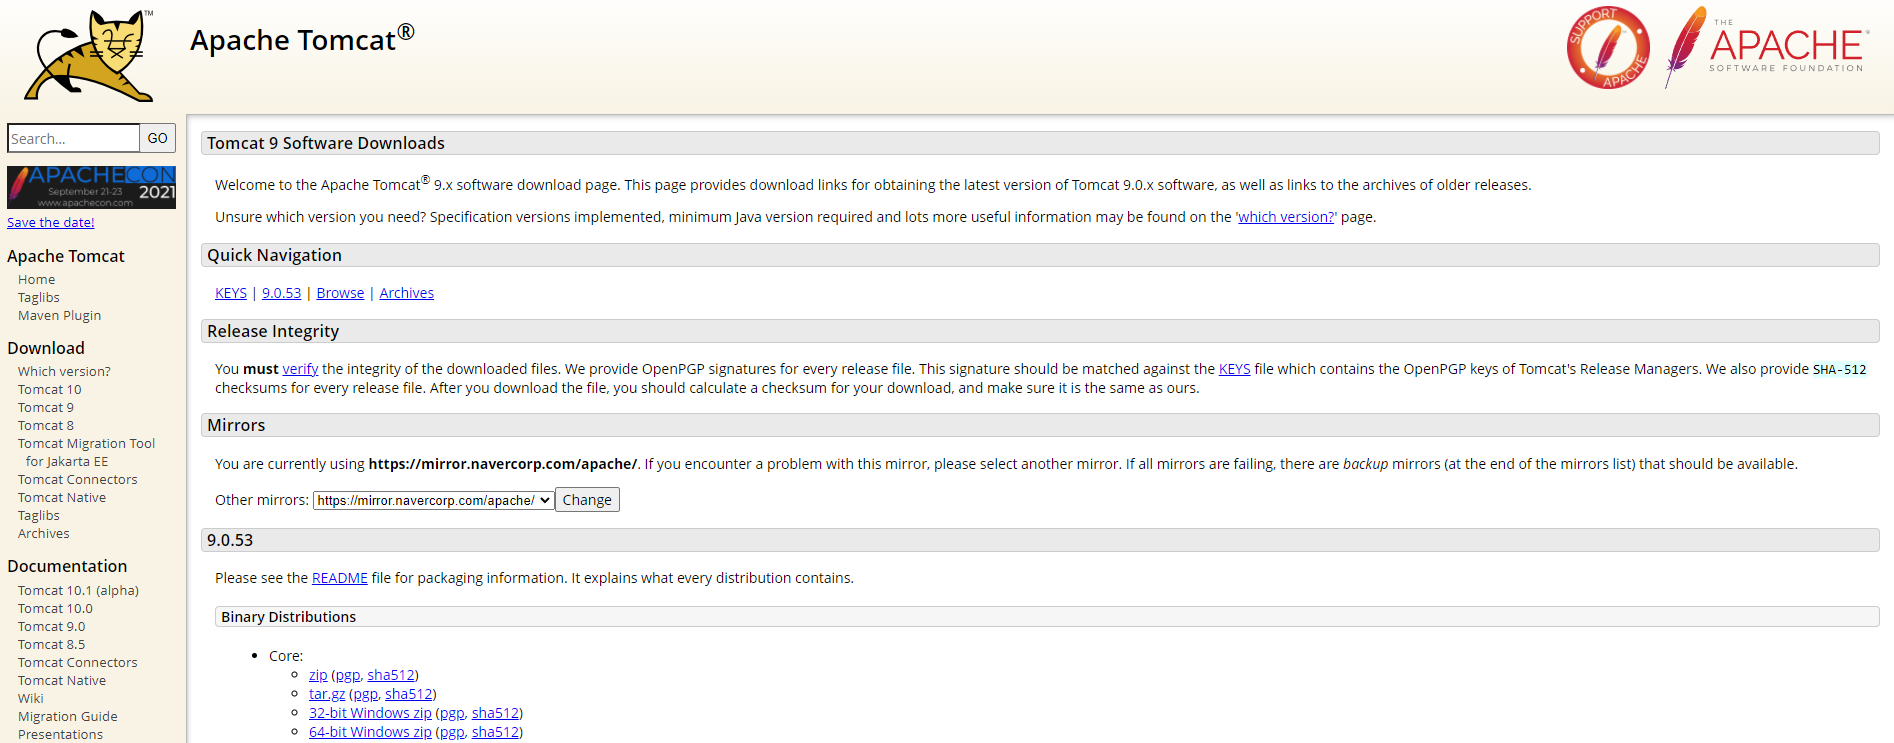
Task: Open the Save the date link
Action: (x=51, y=222)
